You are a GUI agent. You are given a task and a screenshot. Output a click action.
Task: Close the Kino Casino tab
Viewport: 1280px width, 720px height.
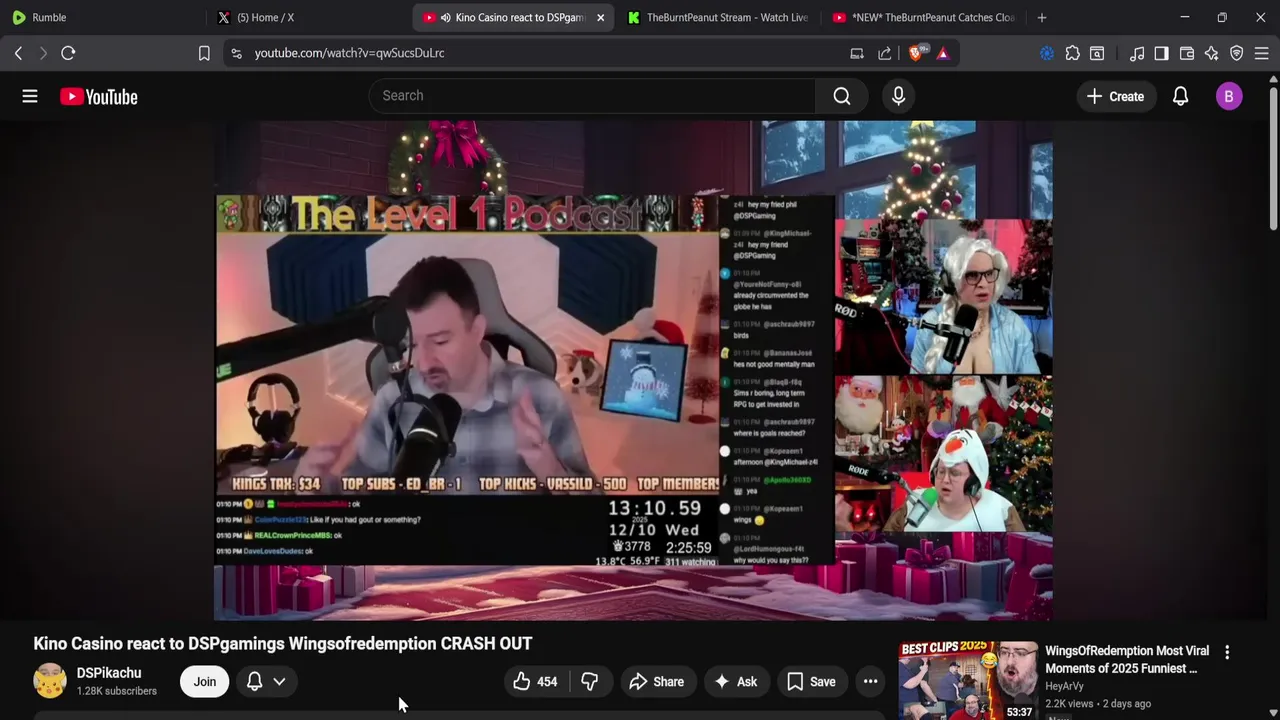[x=600, y=17]
